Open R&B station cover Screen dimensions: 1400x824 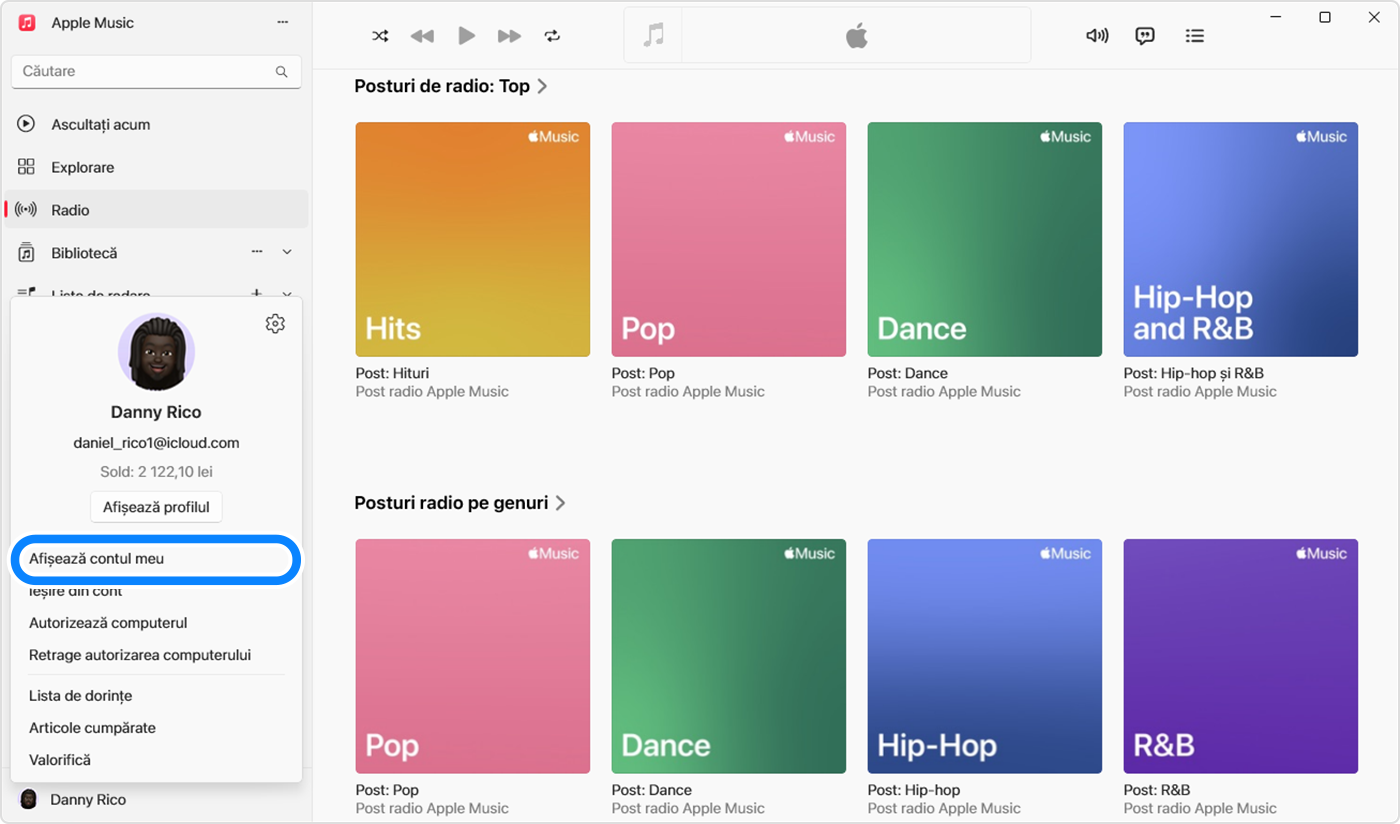coord(1241,656)
